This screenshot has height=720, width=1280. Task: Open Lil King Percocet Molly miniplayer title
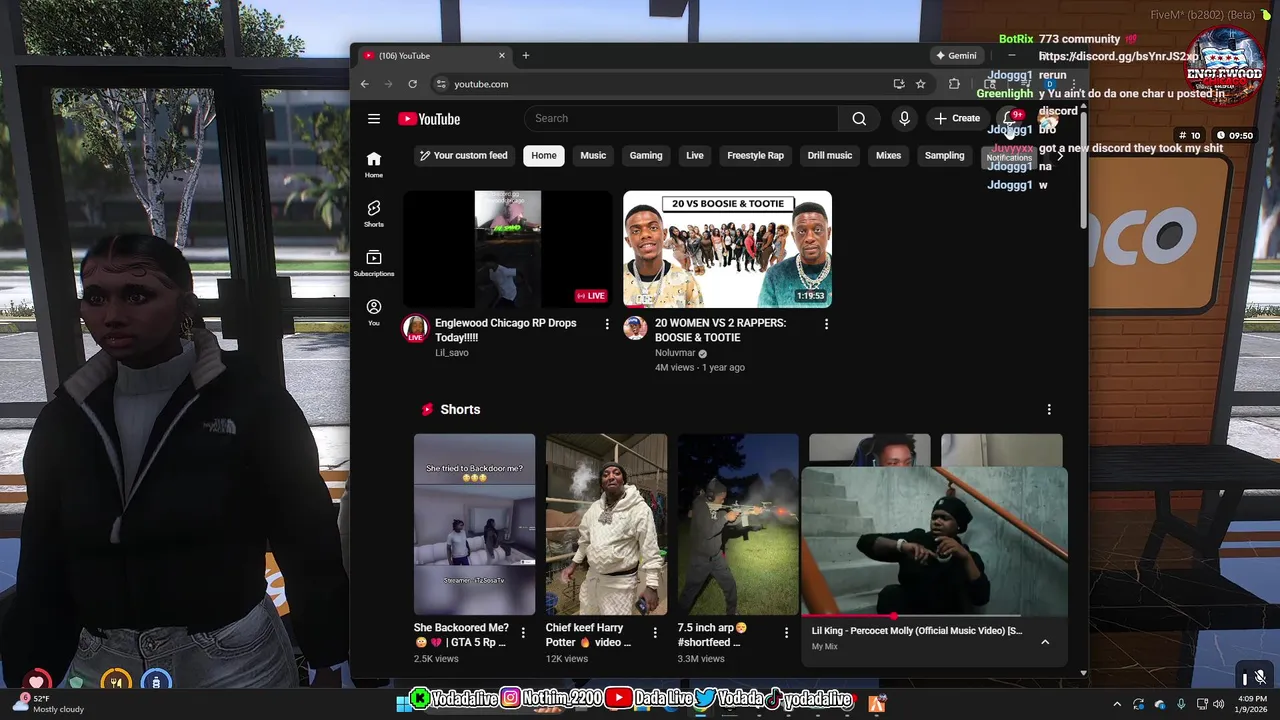tap(917, 631)
